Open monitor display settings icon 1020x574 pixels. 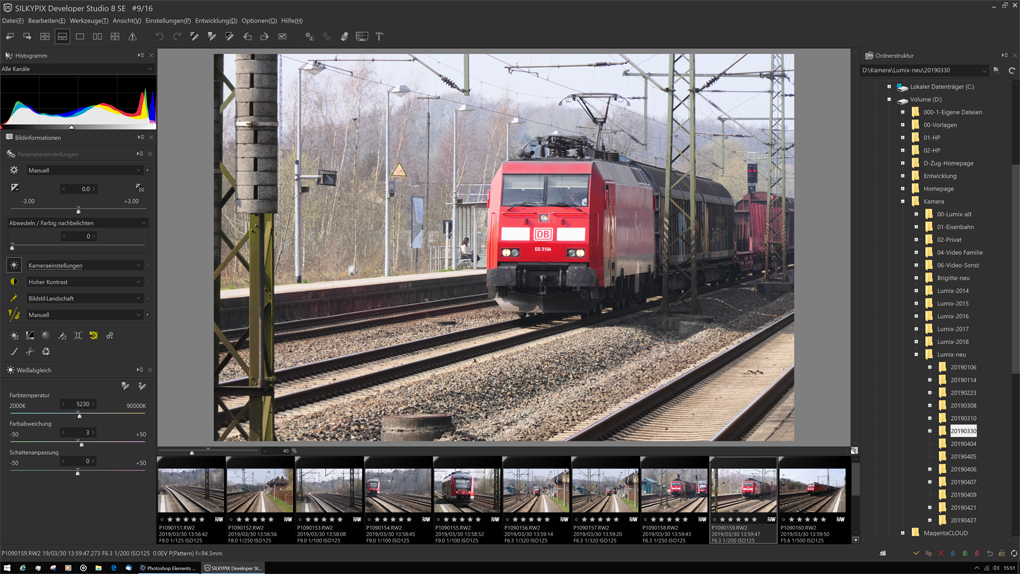[x=362, y=36]
